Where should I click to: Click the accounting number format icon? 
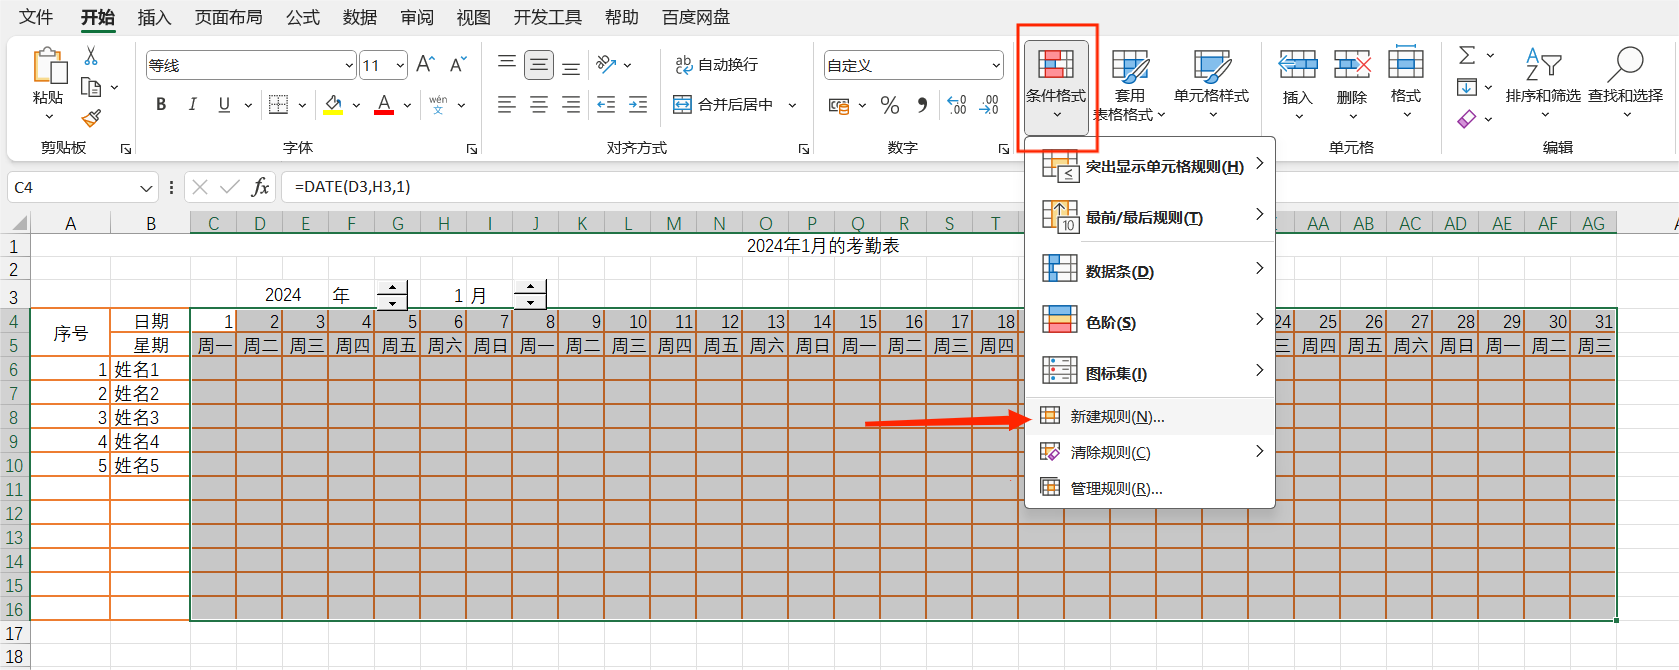click(839, 105)
